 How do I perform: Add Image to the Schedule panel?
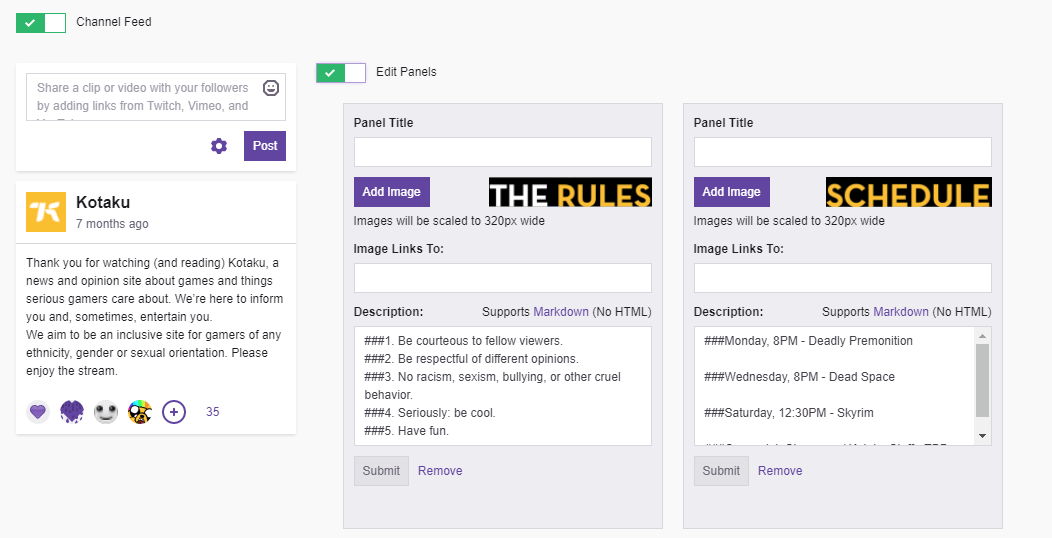click(x=732, y=192)
